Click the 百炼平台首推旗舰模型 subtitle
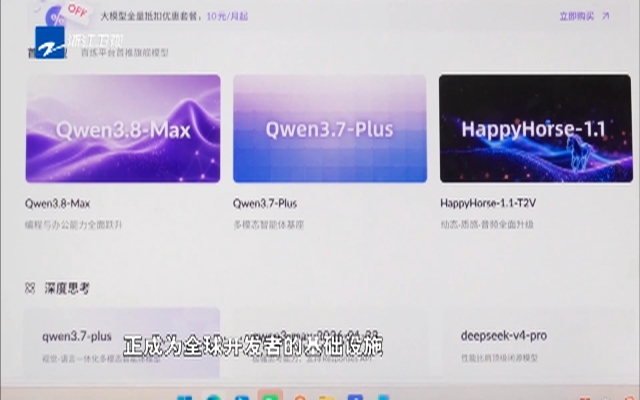The image size is (640, 400). click(124, 53)
